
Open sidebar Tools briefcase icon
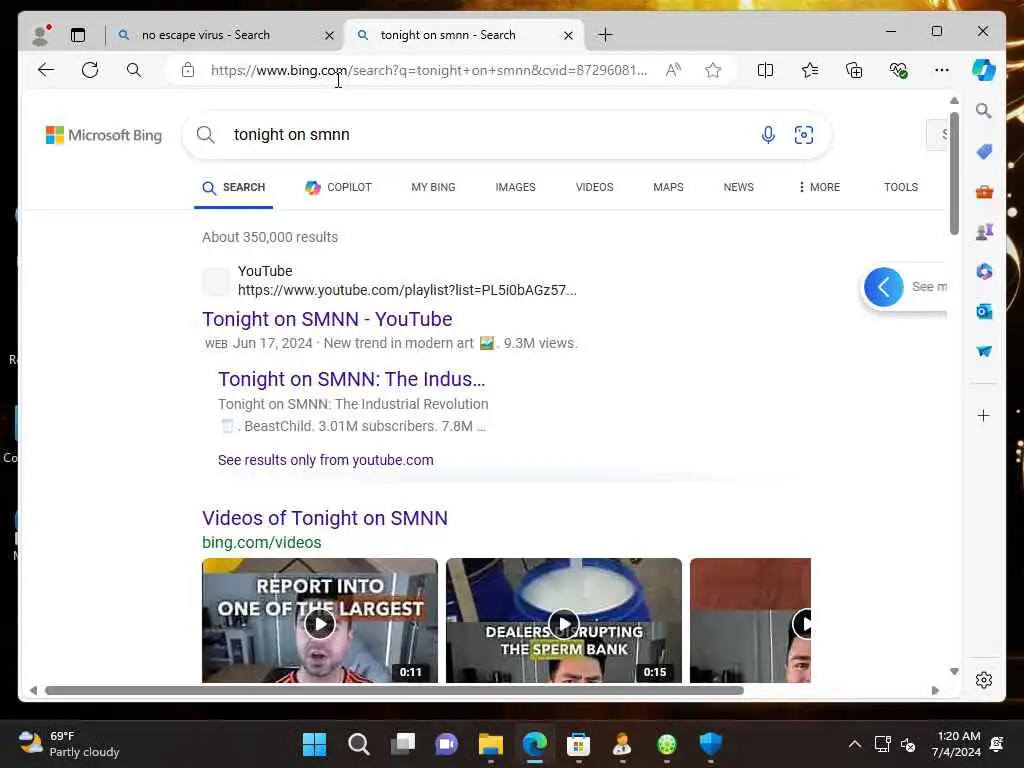[984, 191]
